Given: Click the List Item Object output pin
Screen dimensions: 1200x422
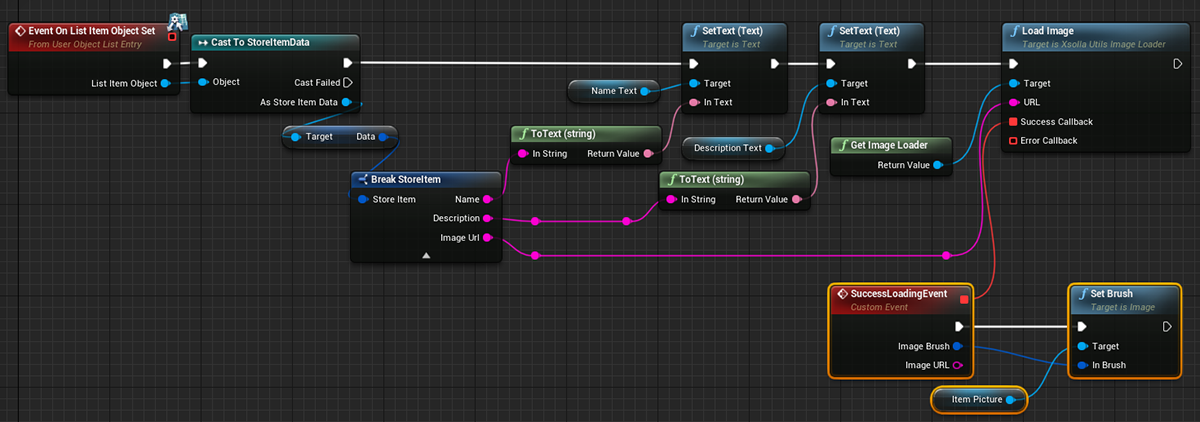Looking at the screenshot, I should point(166,83).
